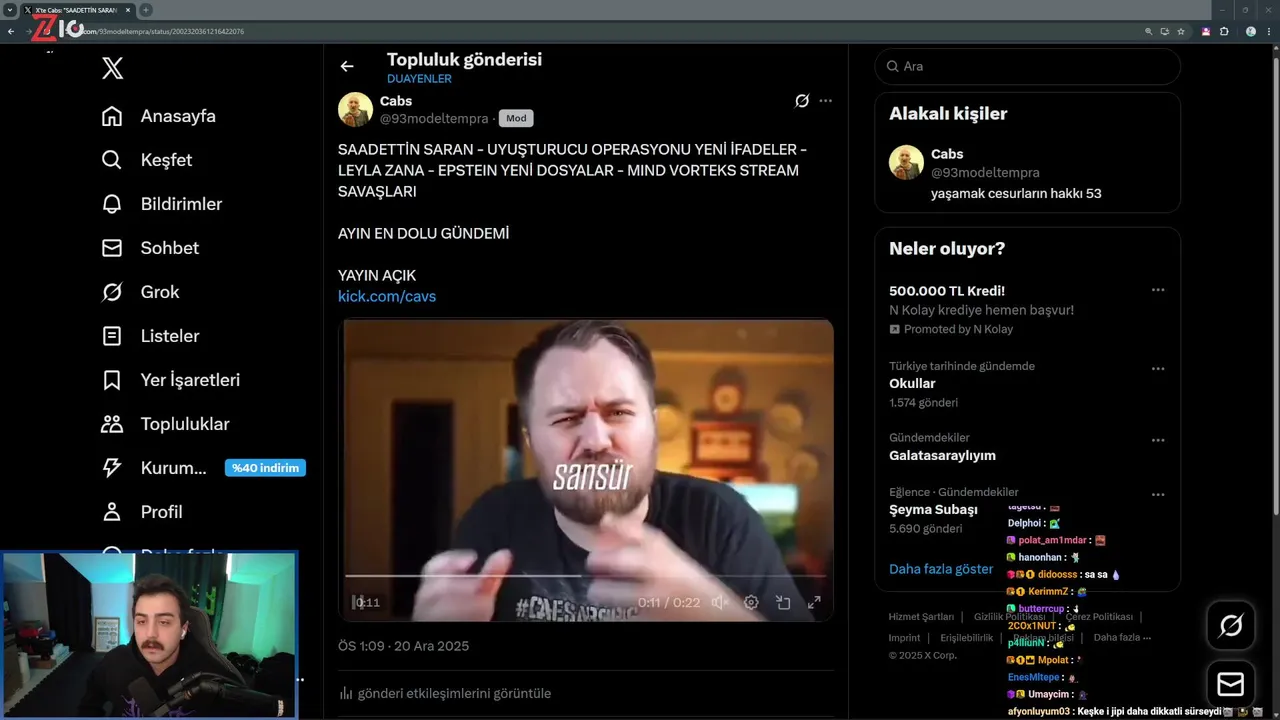Expand the video to fullscreen
Screen dimensions: 1280x720
(814, 602)
